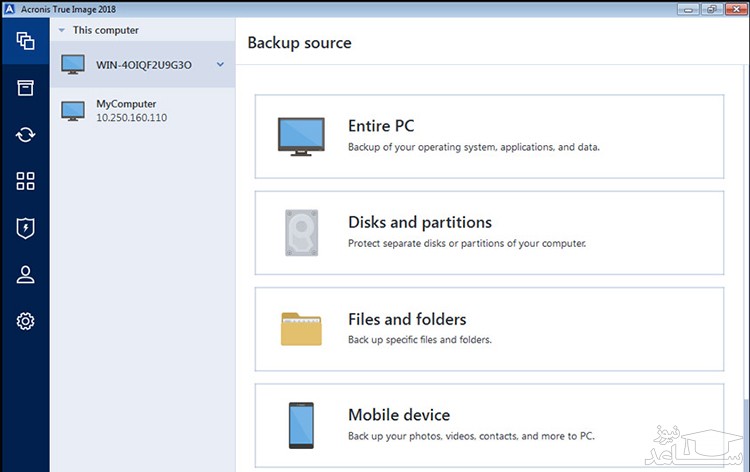Click the Entire PC monitor icon
The width and height of the screenshot is (750, 472).
click(x=300, y=136)
